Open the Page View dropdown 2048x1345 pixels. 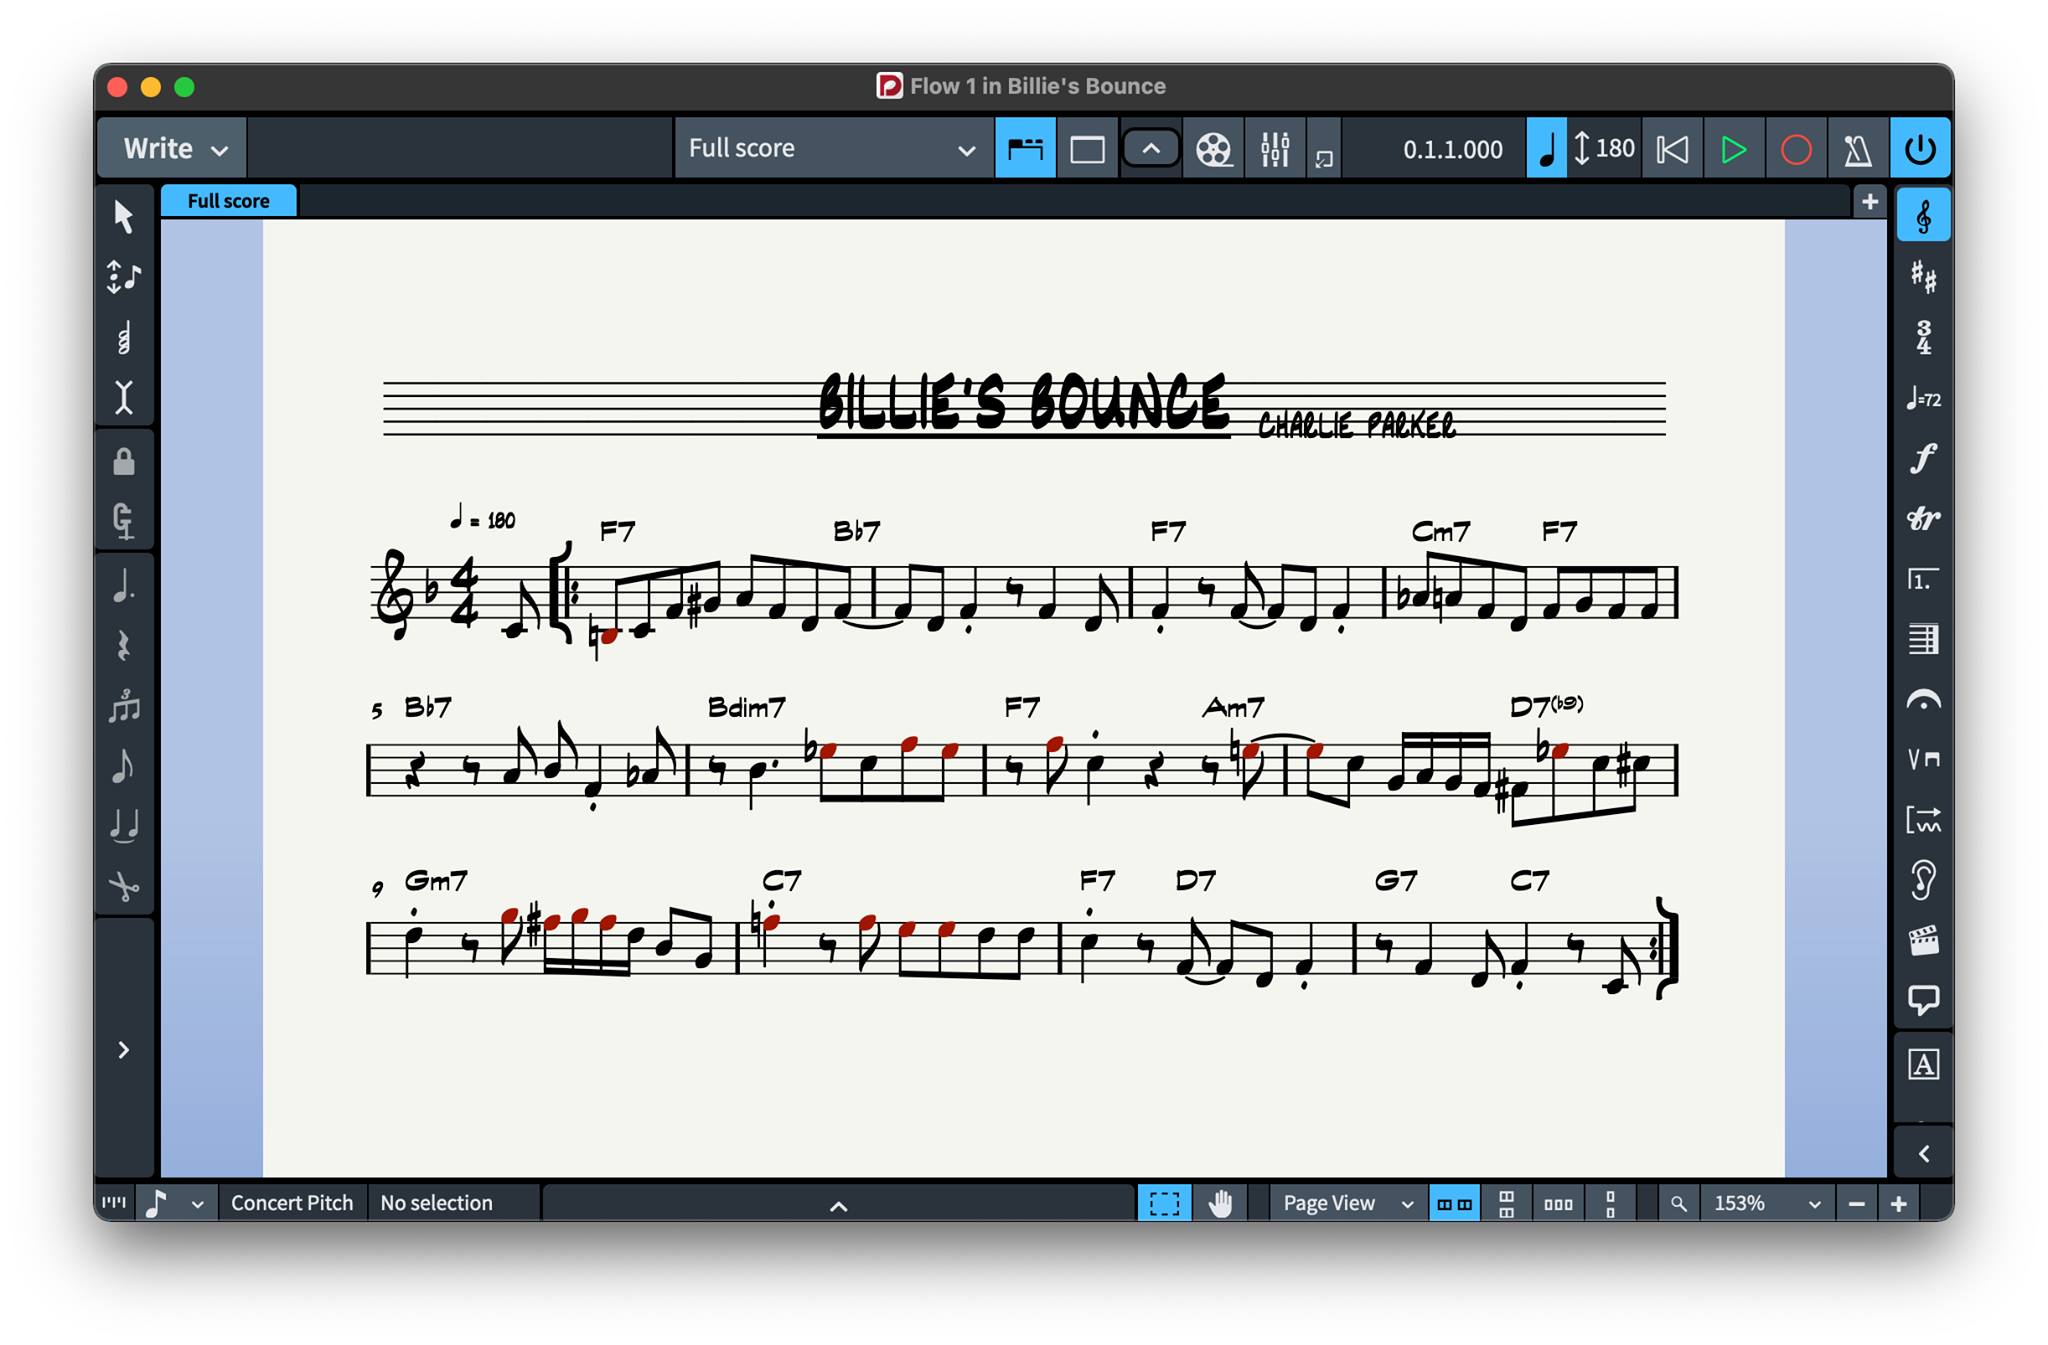click(1348, 1203)
